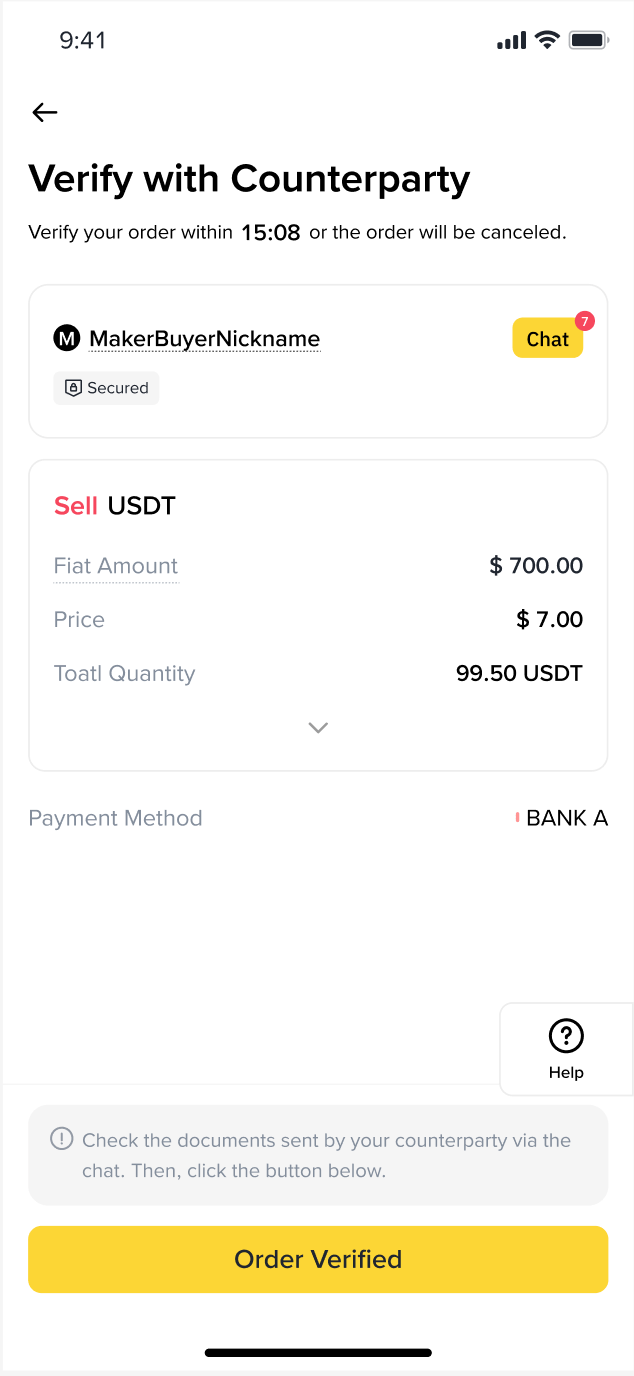Tap the red marker beside BANK A
The width and height of the screenshot is (634, 1376).
pos(517,818)
